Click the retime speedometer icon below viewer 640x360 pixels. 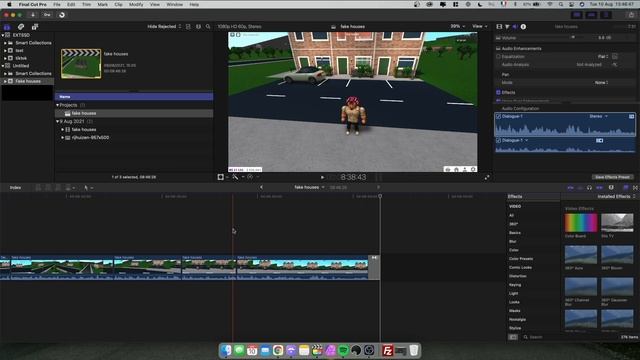[x=250, y=177]
